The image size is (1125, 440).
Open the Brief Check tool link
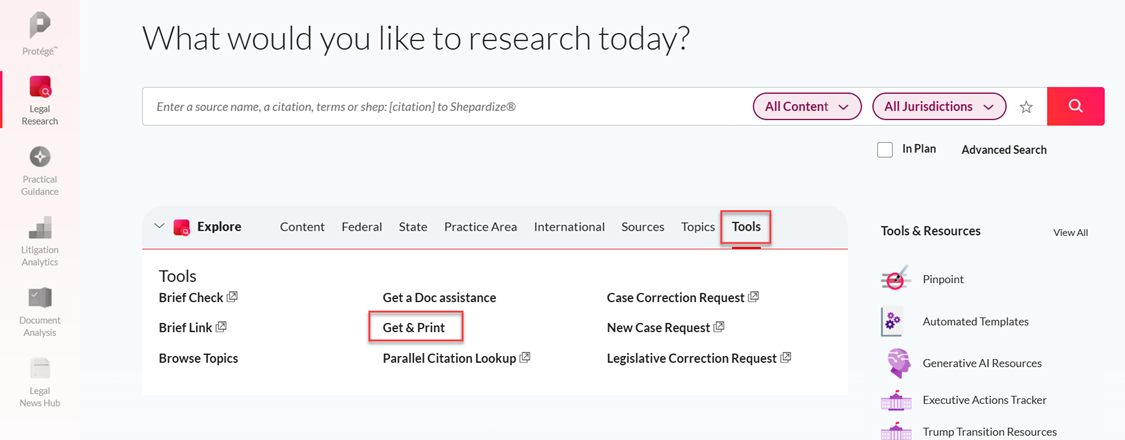pos(192,298)
